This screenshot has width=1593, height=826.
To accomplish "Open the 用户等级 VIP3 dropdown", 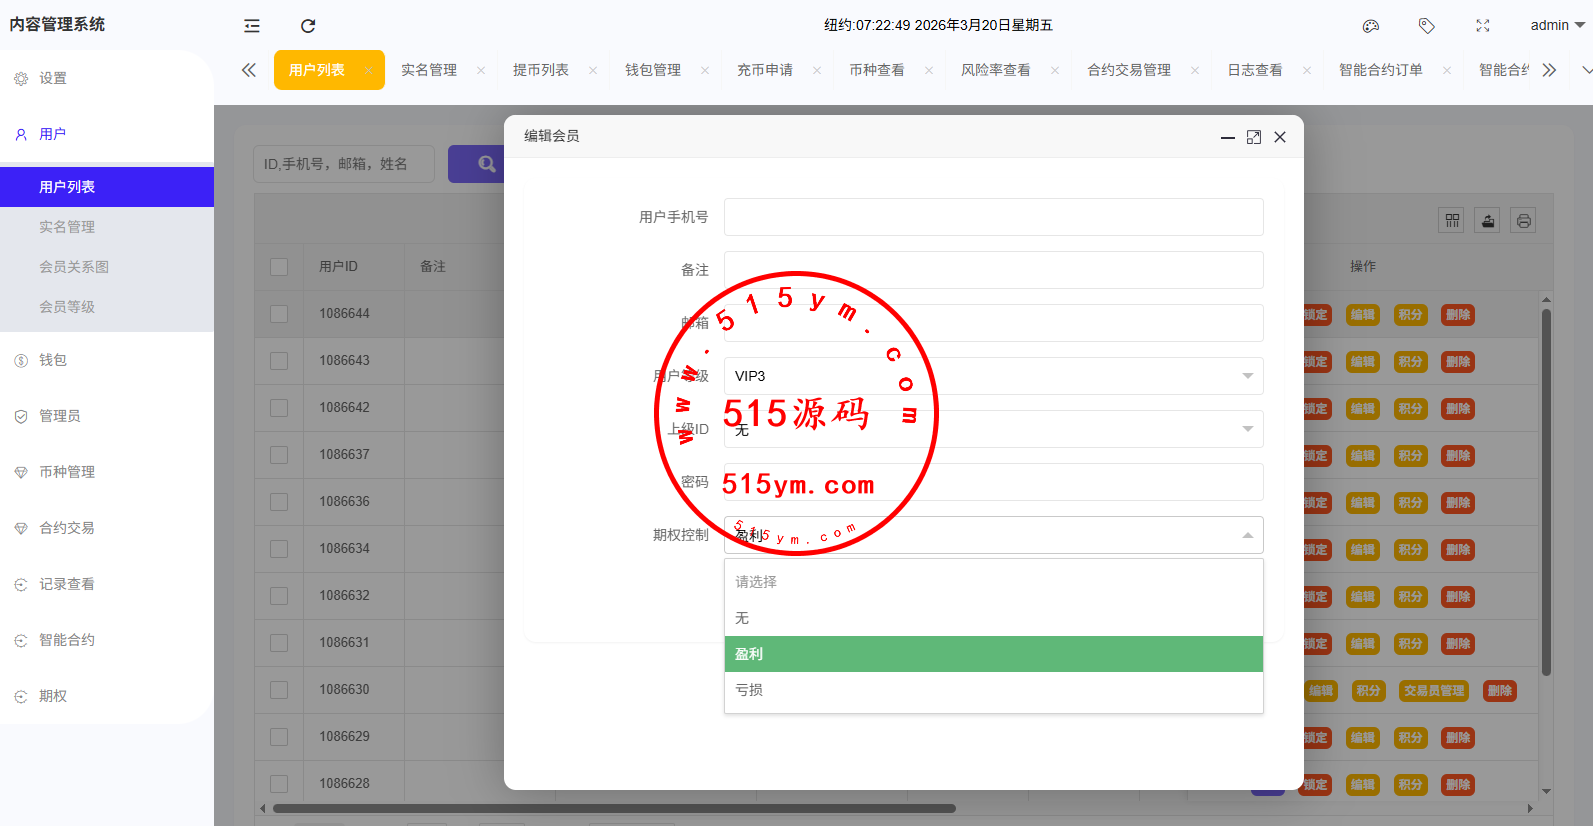I will (x=993, y=376).
